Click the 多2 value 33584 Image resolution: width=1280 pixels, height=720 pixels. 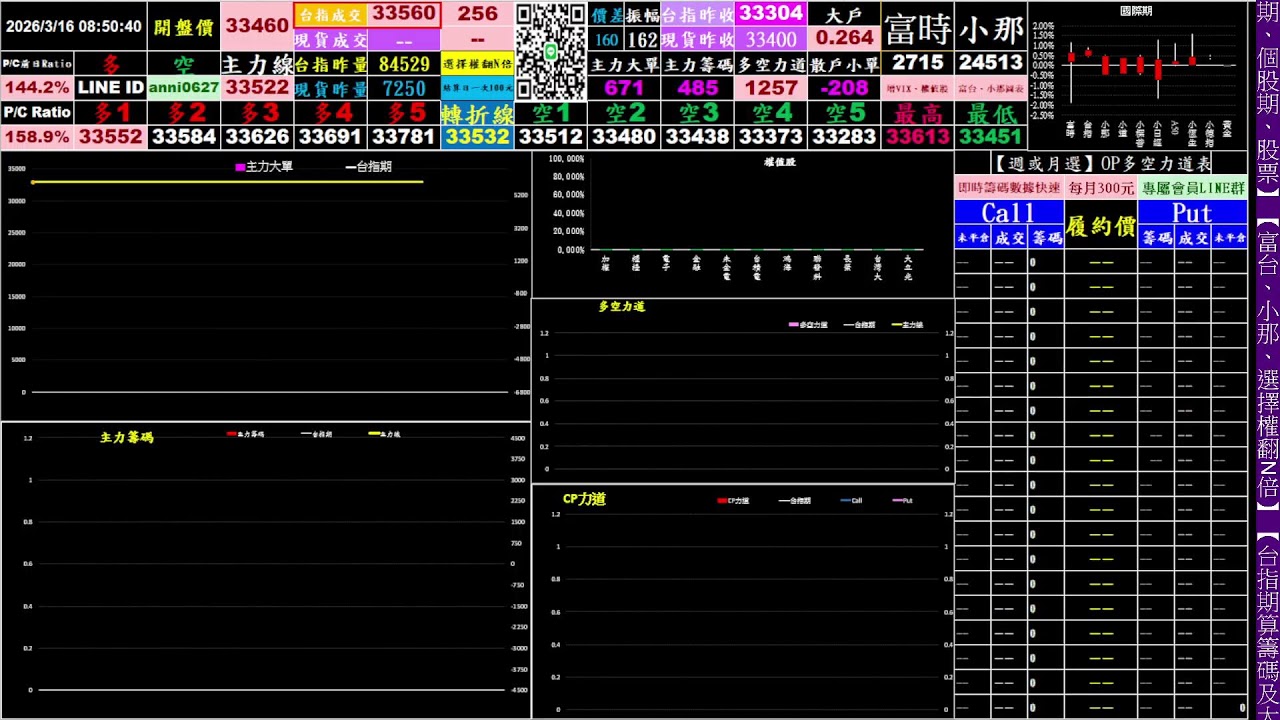point(184,137)
